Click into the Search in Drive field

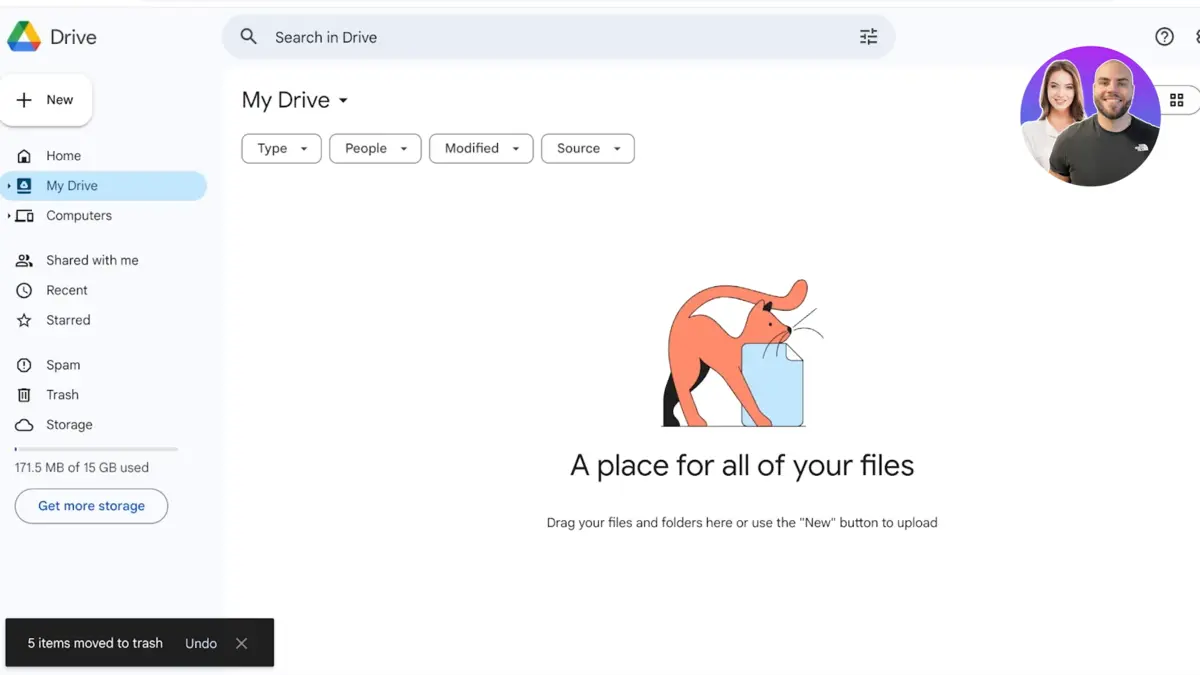[558, 37]
